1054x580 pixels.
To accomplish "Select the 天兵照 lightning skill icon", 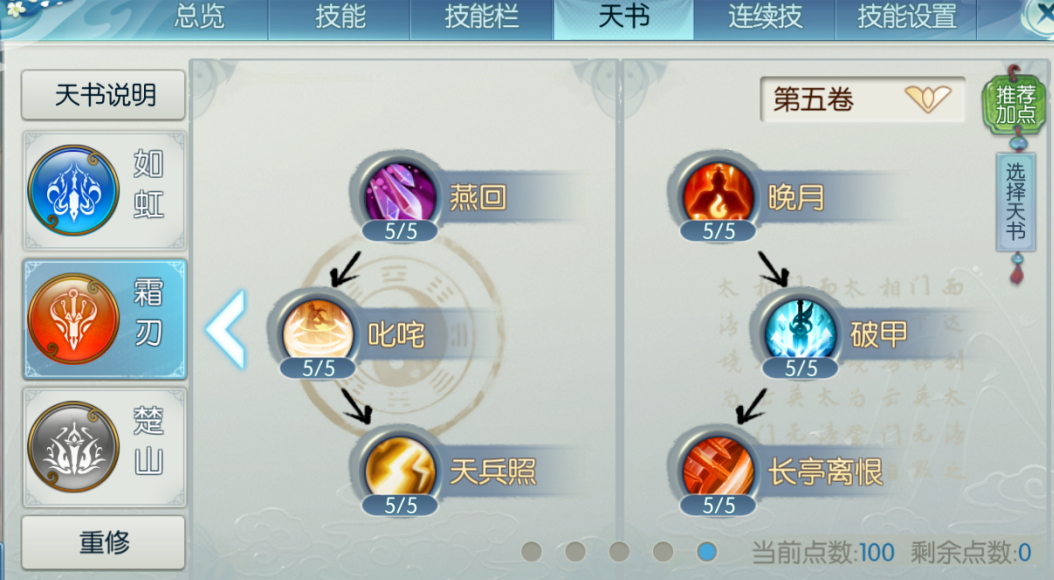I will [x=399, y=469].
